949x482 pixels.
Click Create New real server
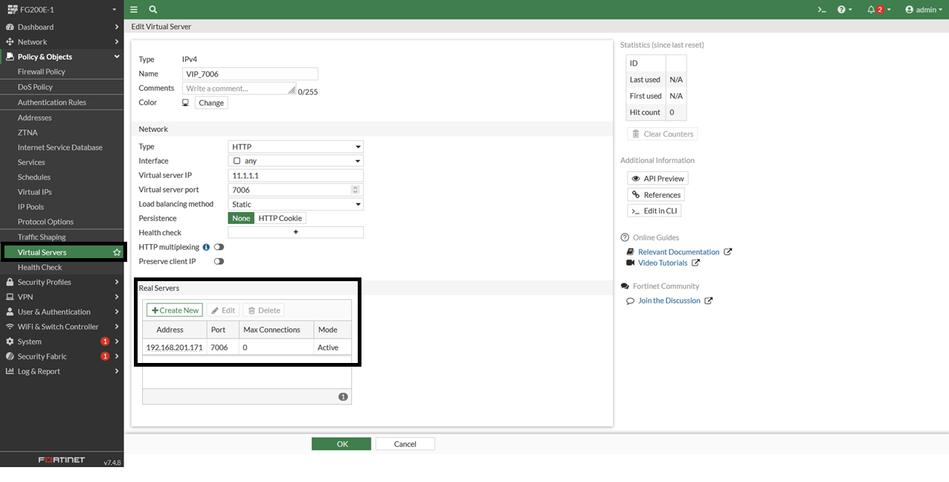pos(174,310)
